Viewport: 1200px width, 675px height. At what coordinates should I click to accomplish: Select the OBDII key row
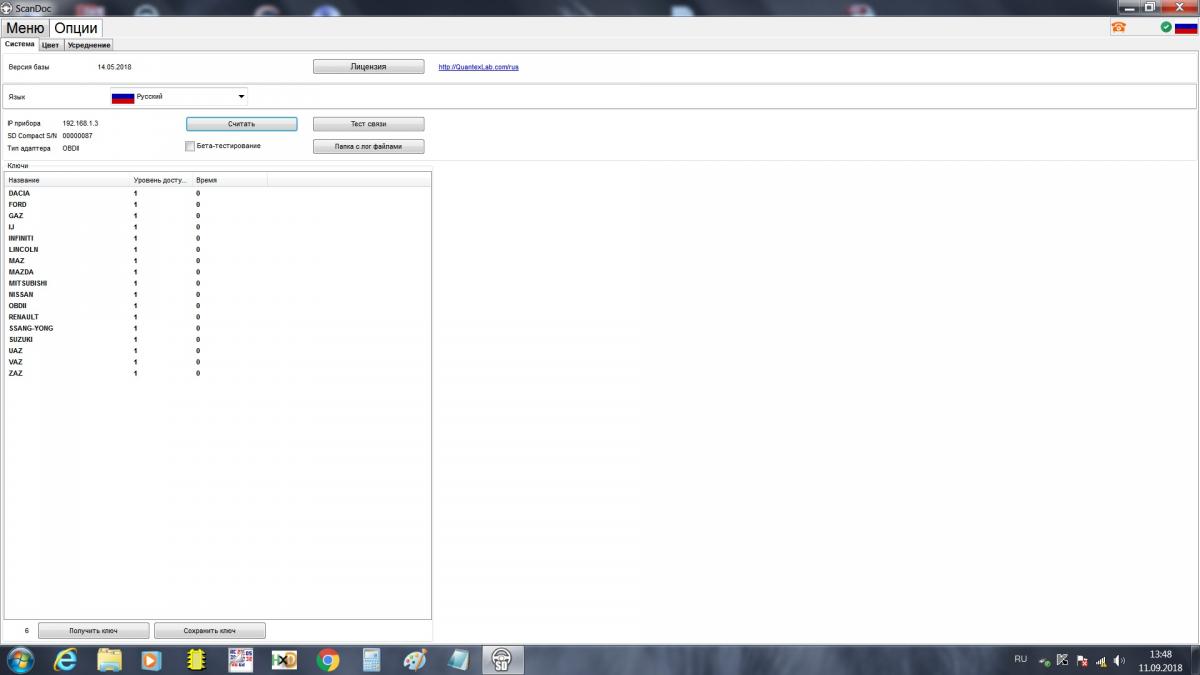coord(217,305)
